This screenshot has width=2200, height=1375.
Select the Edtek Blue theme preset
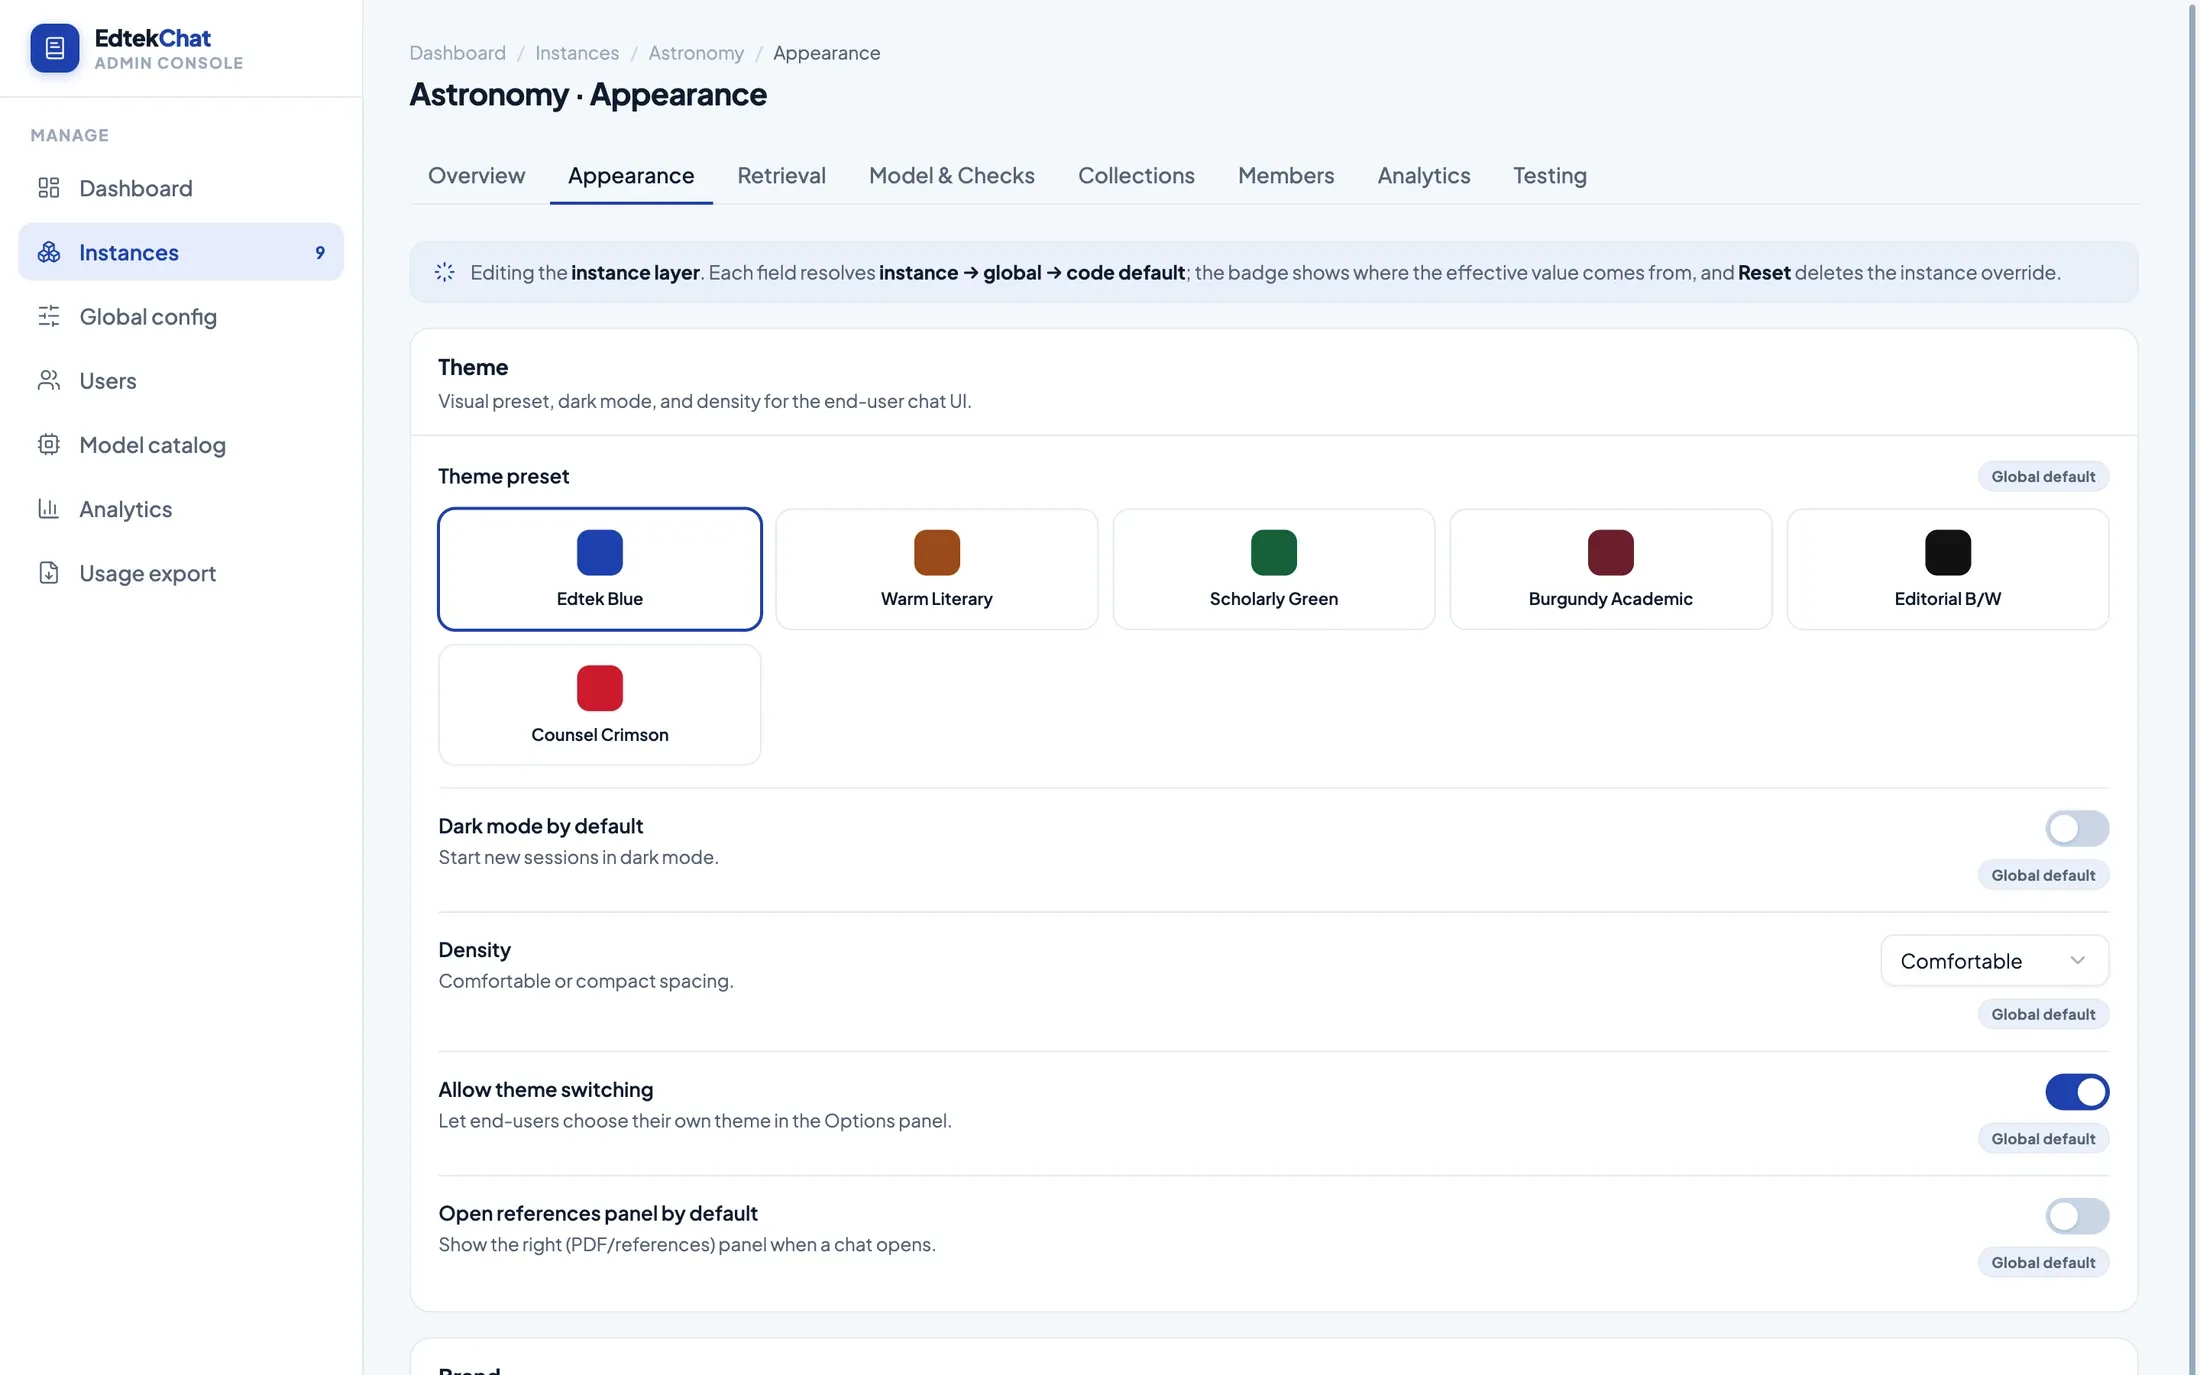tap(600, 569)
